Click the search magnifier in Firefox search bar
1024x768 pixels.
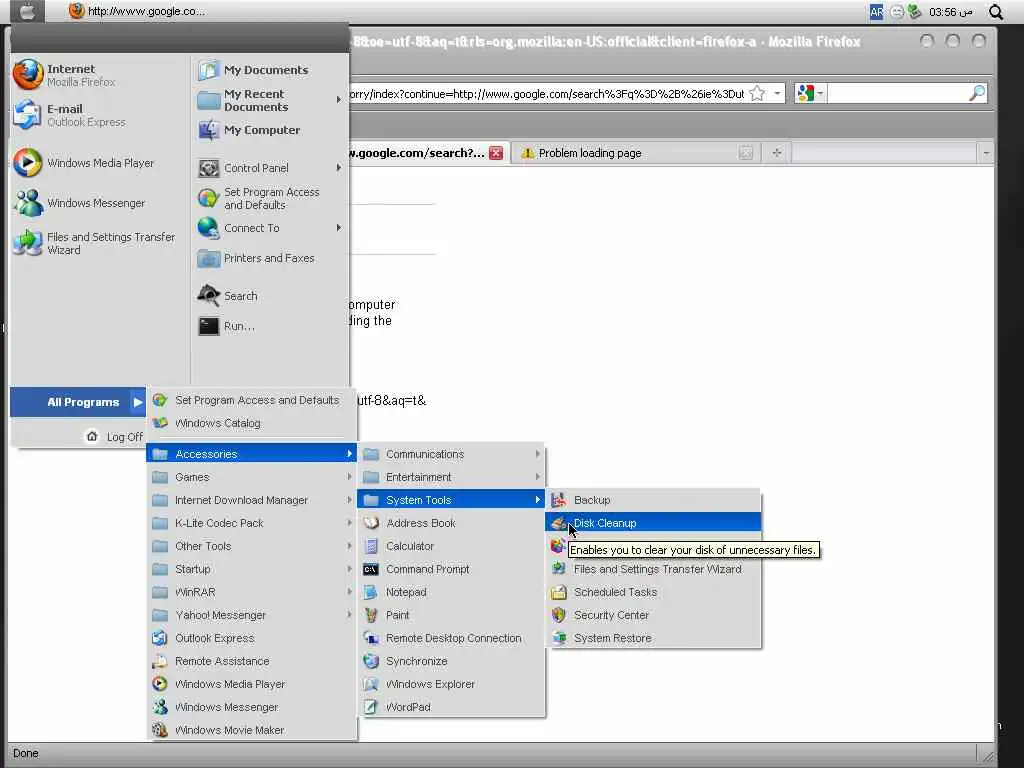(977, 93)
